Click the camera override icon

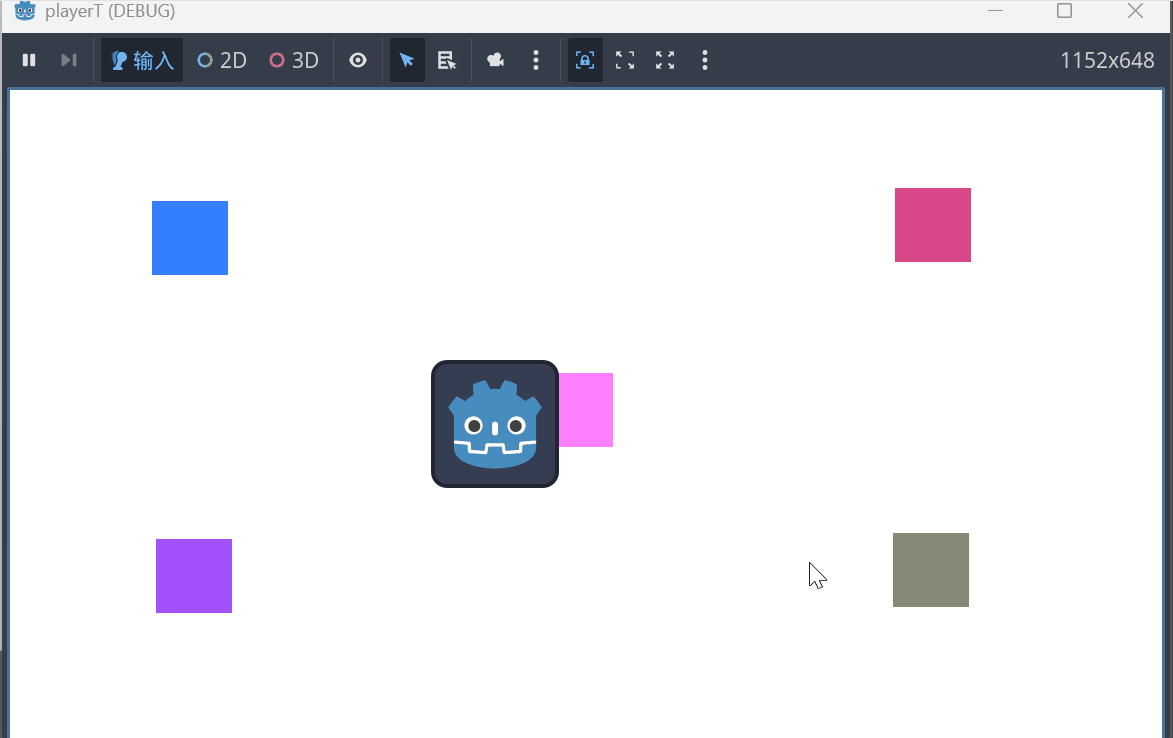tap(495, 60)
